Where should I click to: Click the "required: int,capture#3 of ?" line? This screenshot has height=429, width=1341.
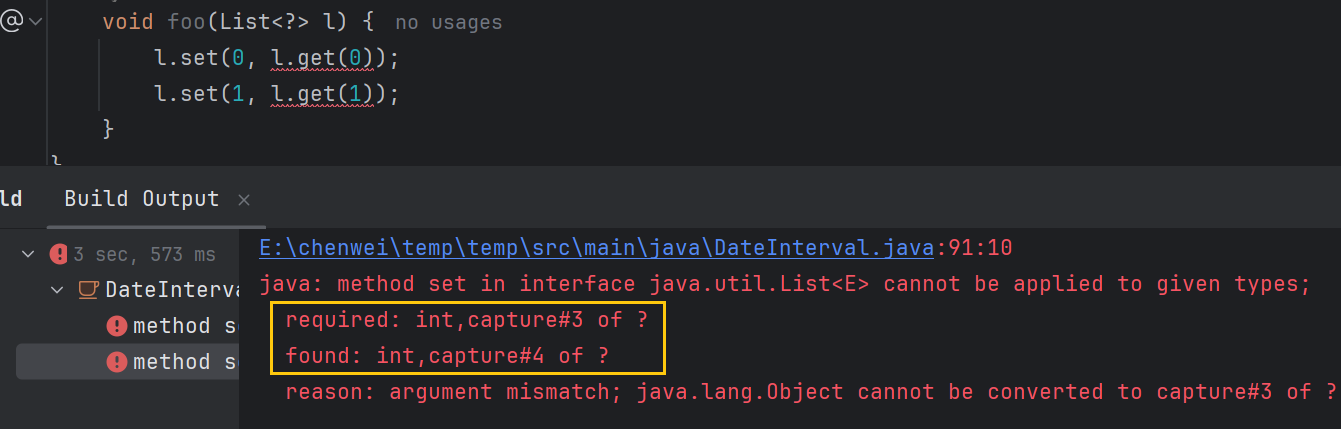[x=466, y=320]
